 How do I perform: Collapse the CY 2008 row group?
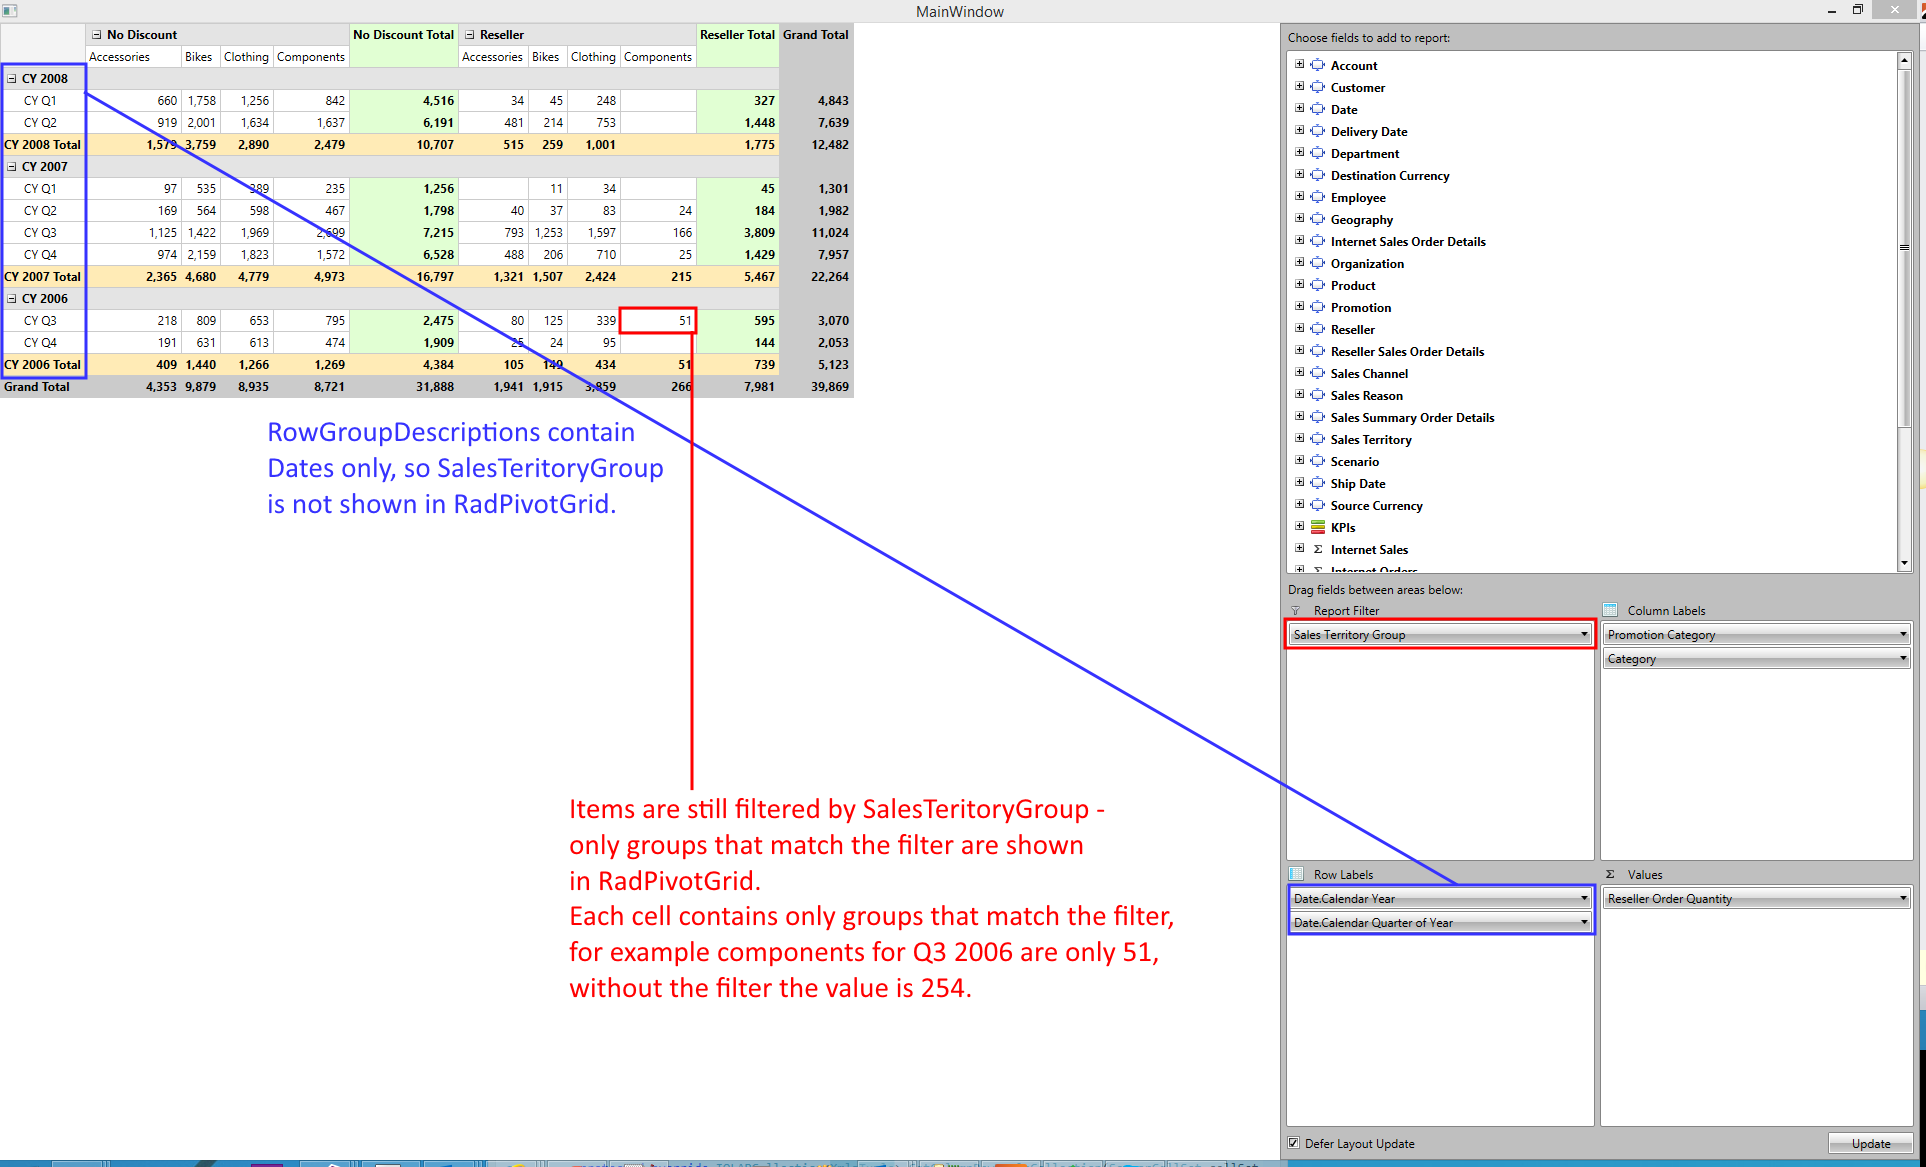[12, 78]
